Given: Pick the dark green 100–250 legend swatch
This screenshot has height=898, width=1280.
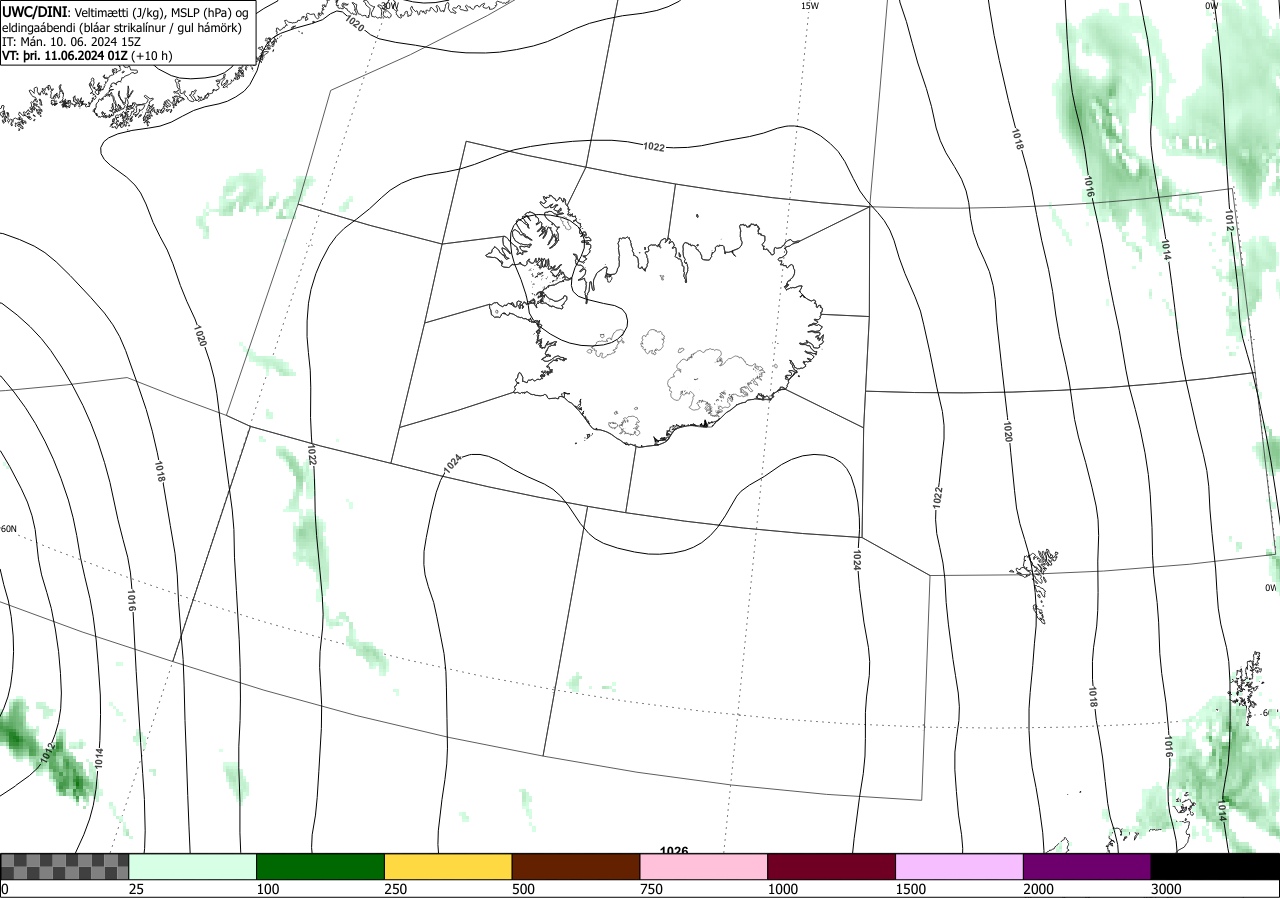Looking at the screenshot, I should tap(321, 866).
